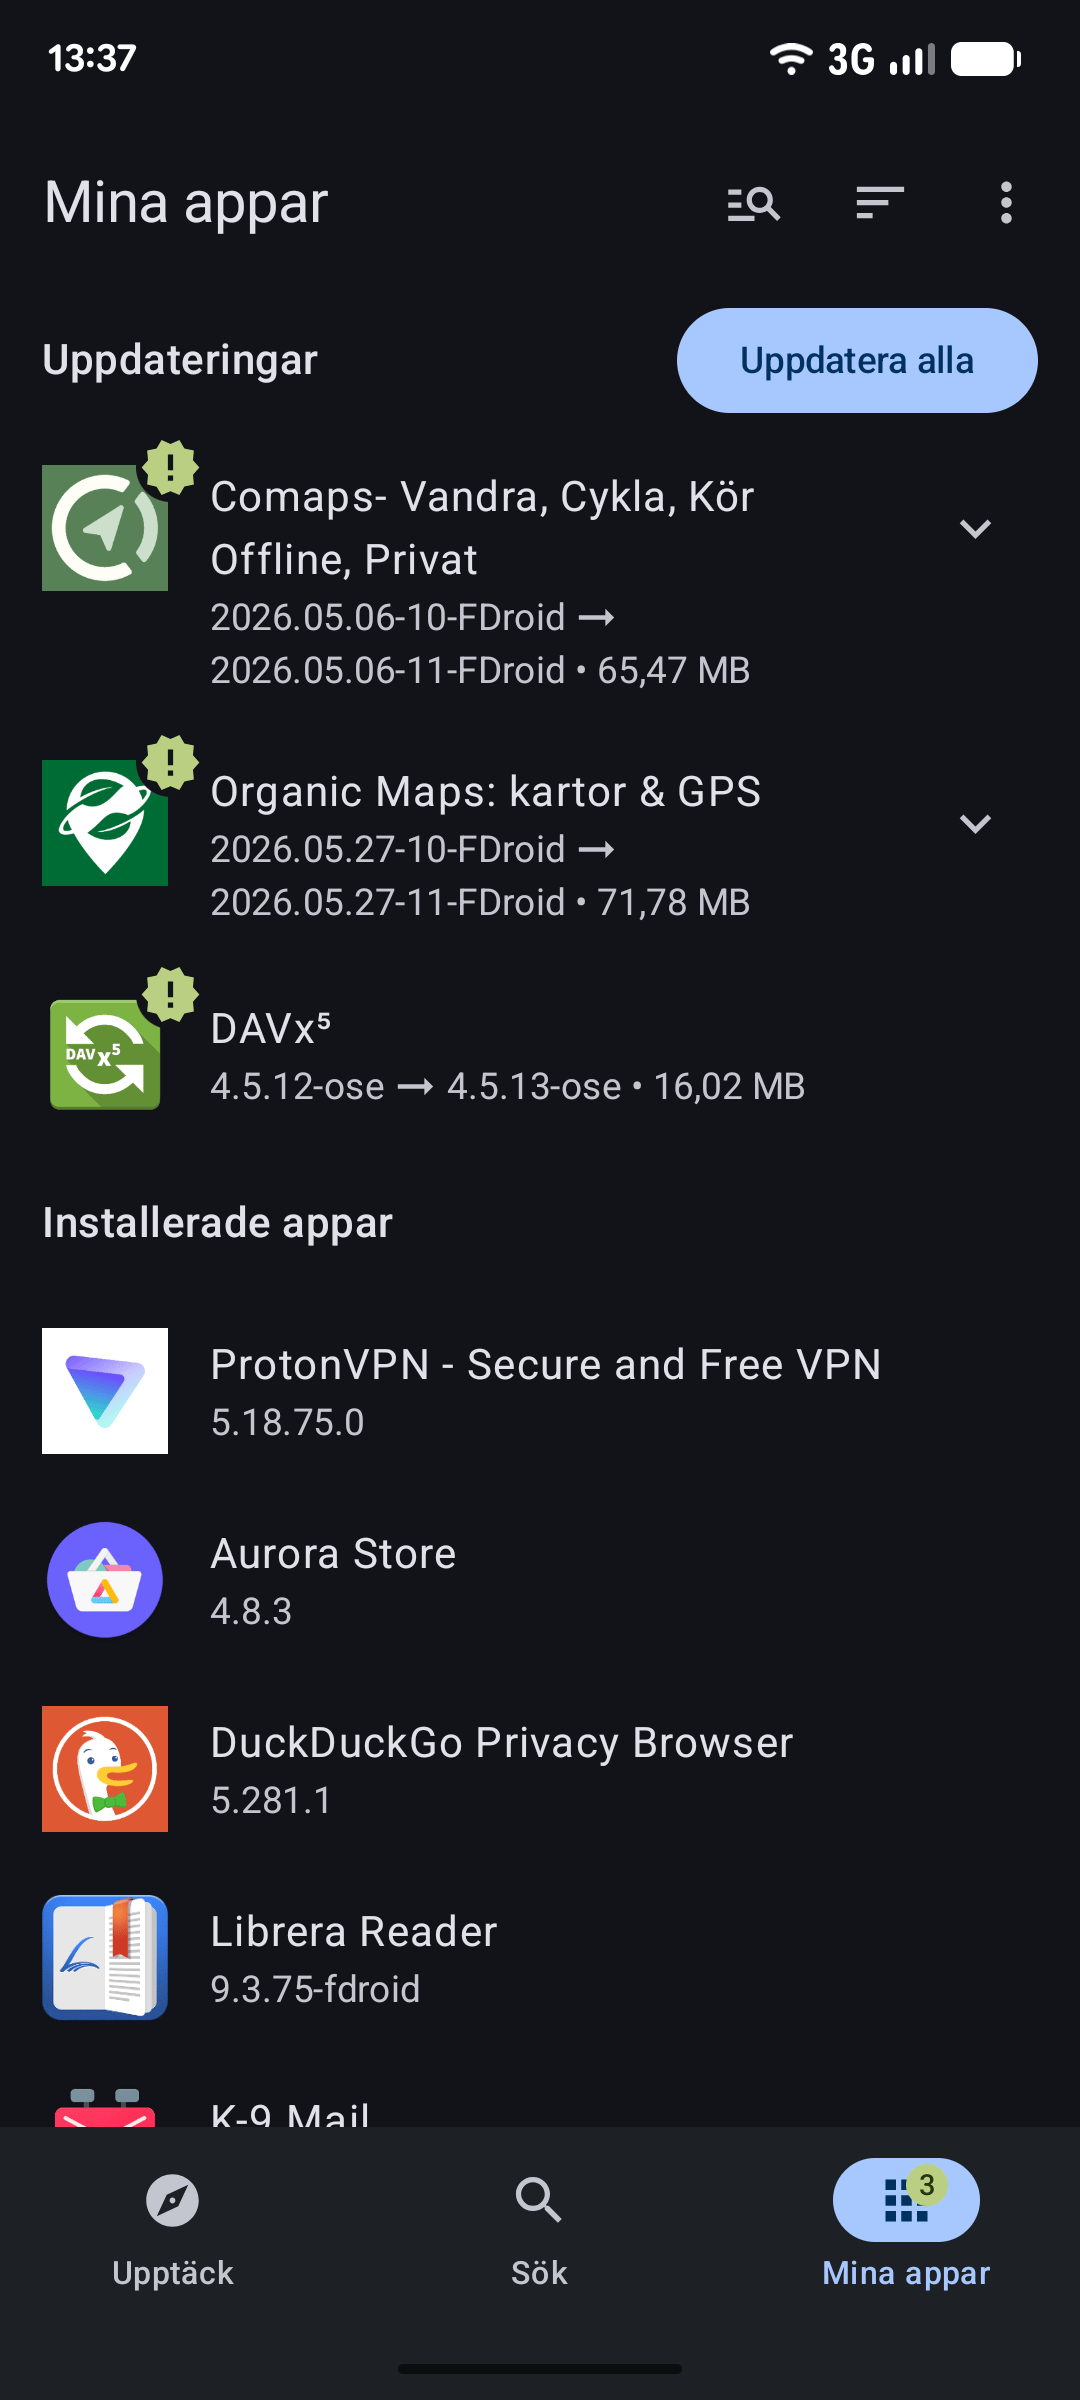Open the search-in-list icon in header
Screen dimensions: 1080x2400
point(754,203)
